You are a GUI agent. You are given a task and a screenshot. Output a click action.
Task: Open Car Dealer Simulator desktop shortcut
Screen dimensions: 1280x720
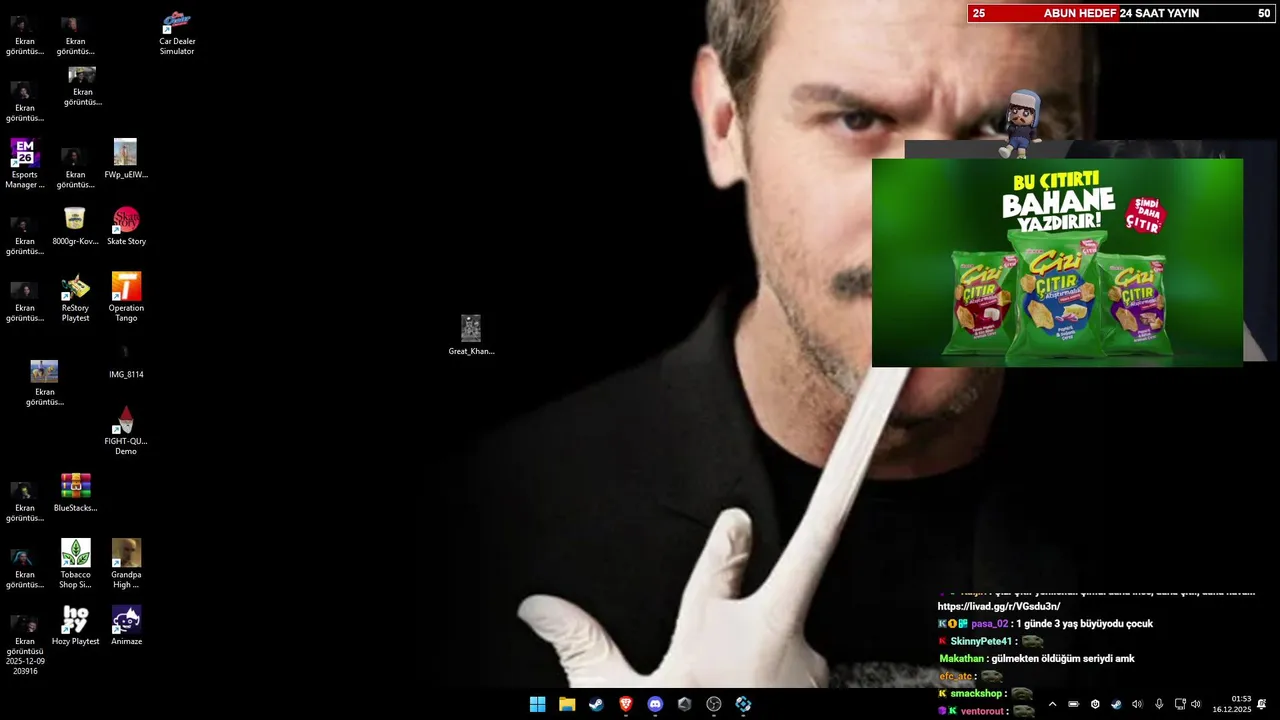pos(177,33)
